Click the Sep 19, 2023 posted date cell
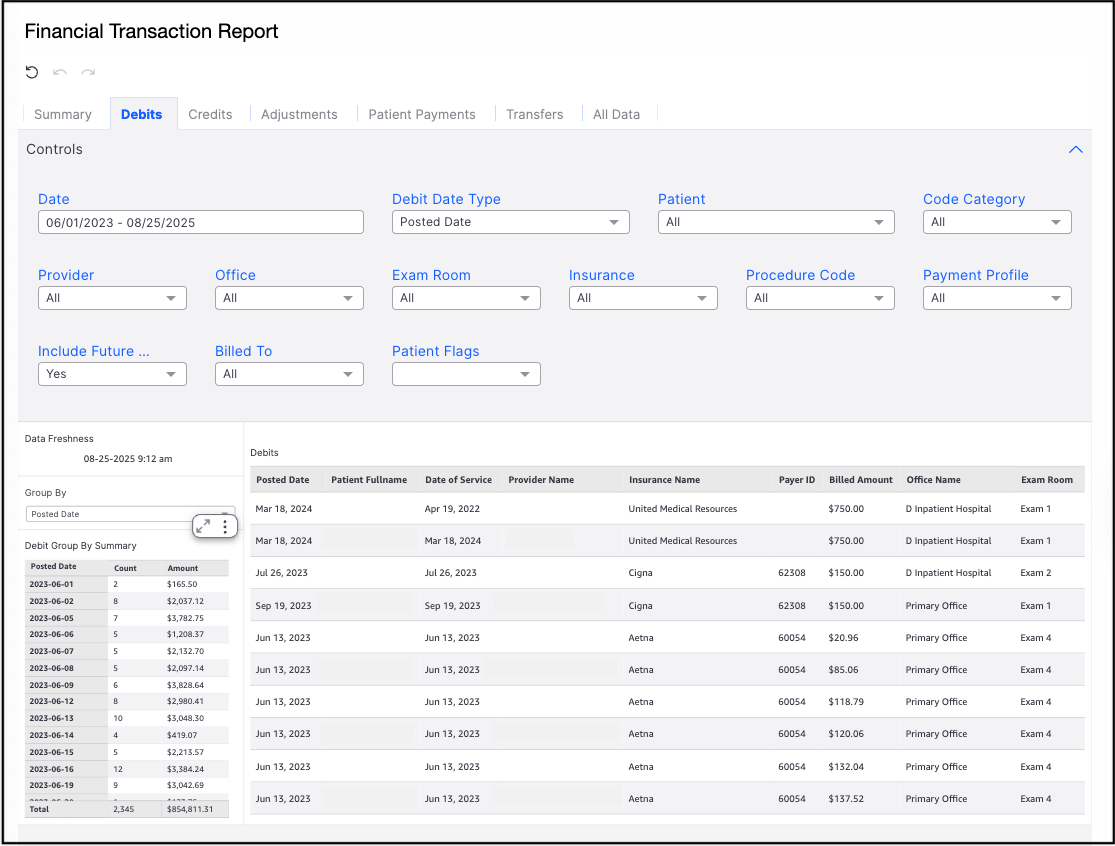This screenshot has height=846, width=1115. [283, 606]
